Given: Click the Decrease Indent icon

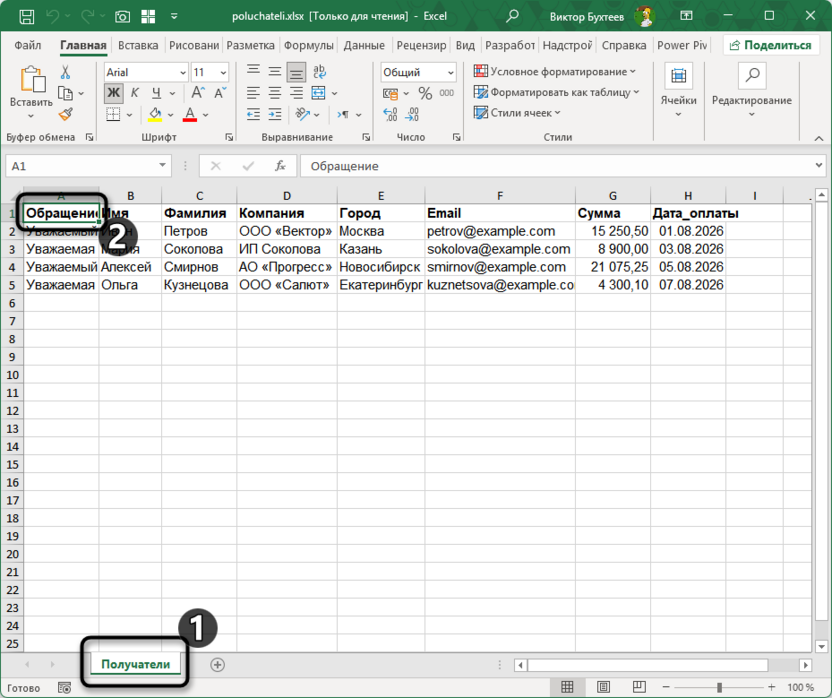Looking at the screenshot, I should tap(253, 114).
